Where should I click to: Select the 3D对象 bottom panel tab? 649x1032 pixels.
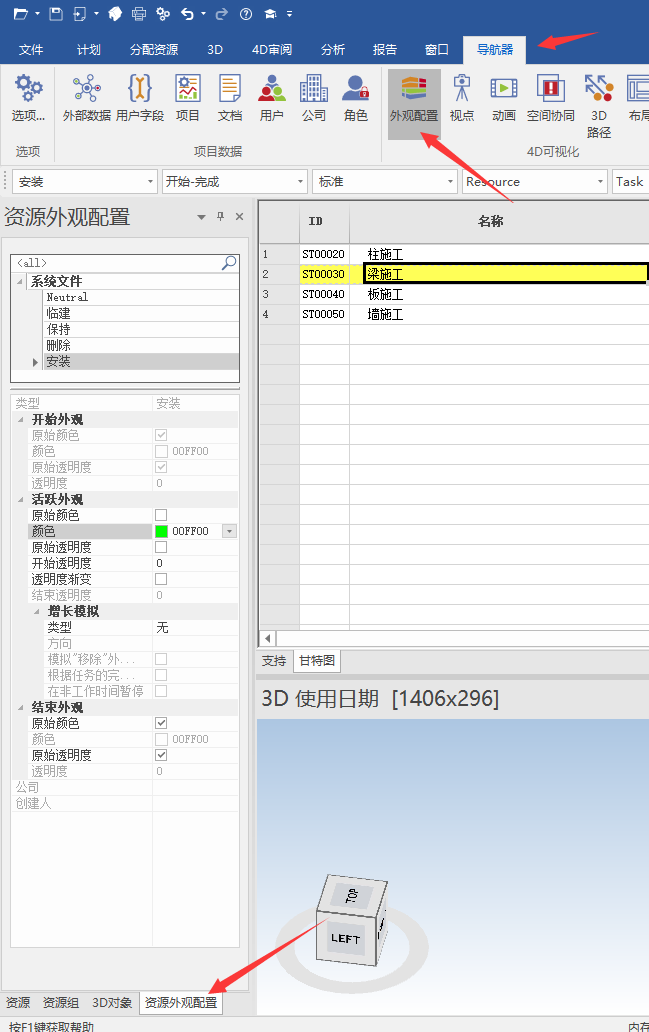(x=112, y=1002)
